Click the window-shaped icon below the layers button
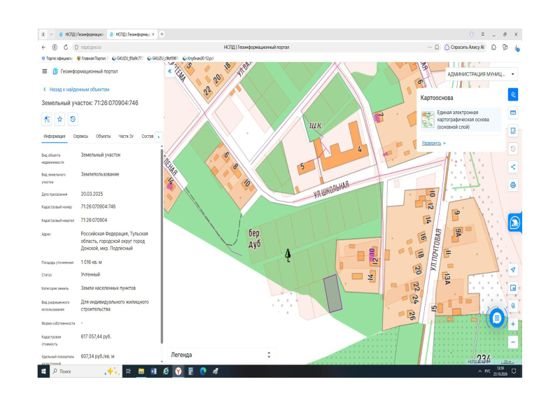Image resolution: width=560 pixels, height=396 pixels. 513,113
